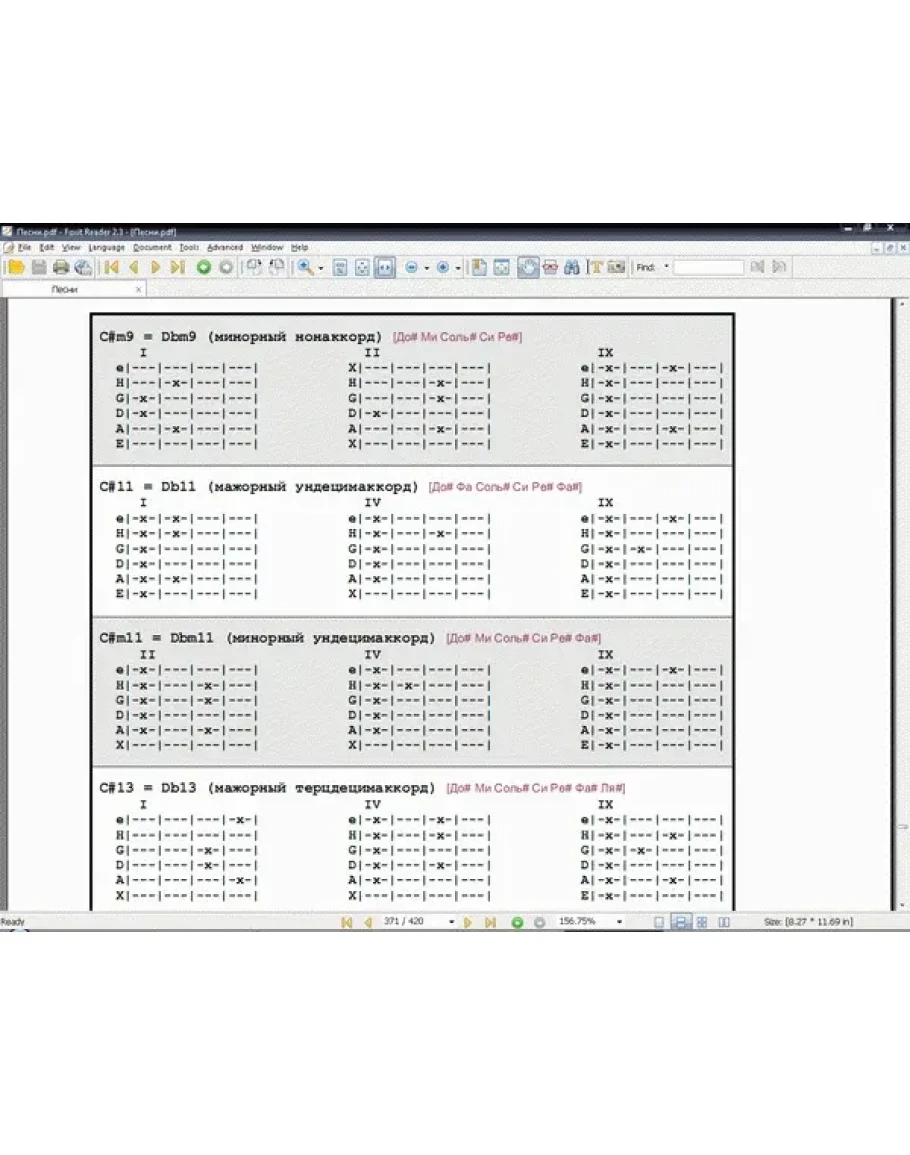This screenshot has height=1155, width=910.
Task: Switch to continuous page layout in status bar
Action: (681, 922)
